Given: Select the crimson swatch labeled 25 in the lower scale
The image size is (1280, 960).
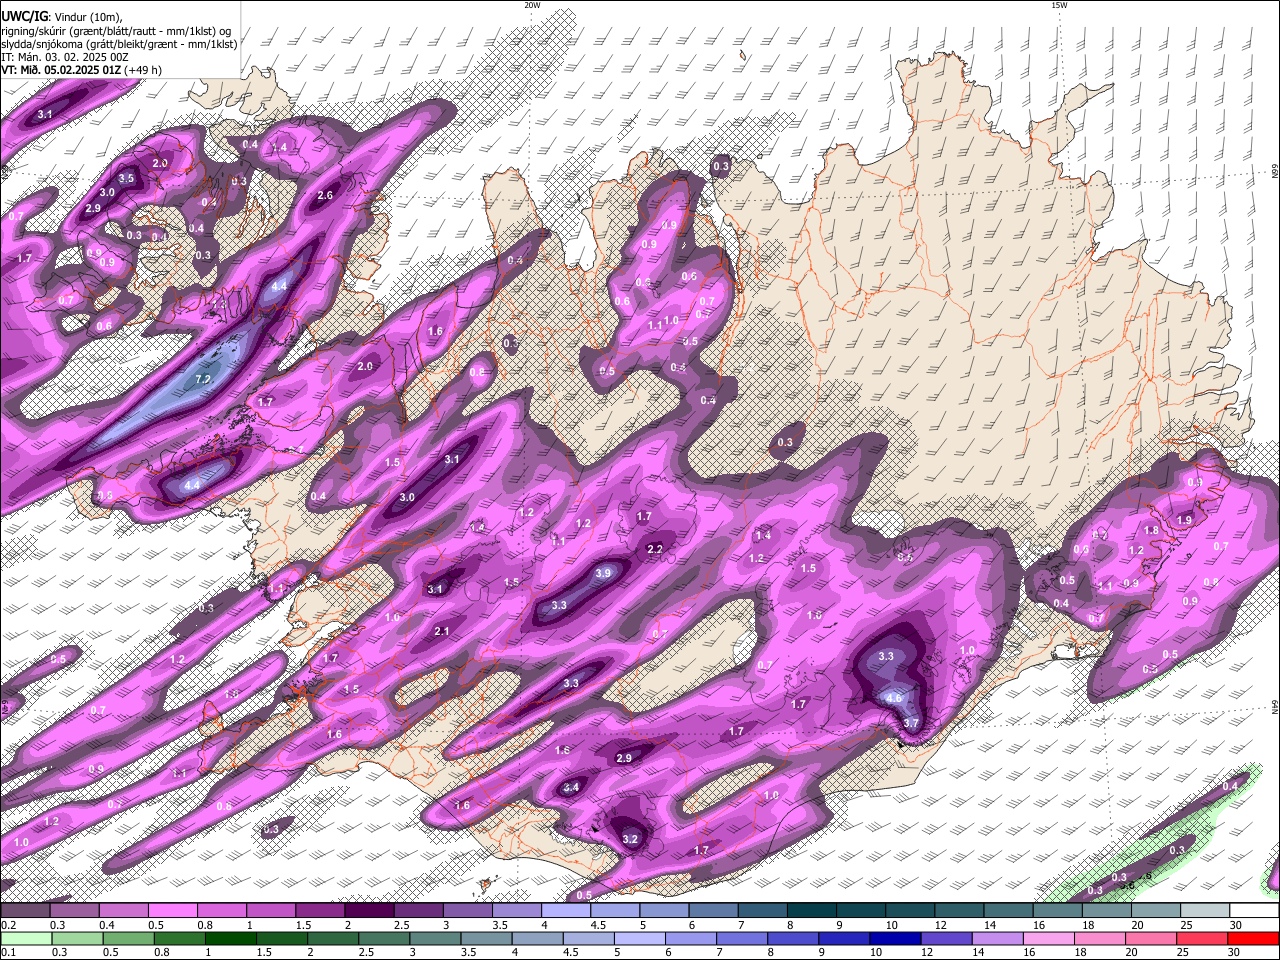Looking at the screenshot, I should click(x=1201, y=938).
